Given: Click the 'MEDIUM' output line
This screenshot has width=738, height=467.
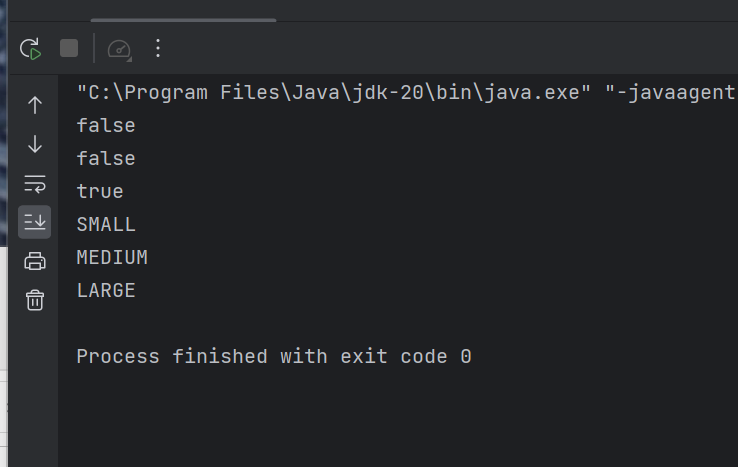Looking at the screenshot, I should (112, 258).
